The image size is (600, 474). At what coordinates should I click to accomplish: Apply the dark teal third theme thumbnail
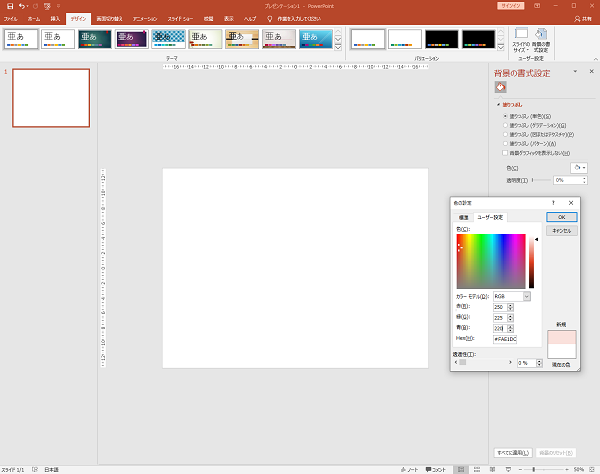(x=95, y=39)
